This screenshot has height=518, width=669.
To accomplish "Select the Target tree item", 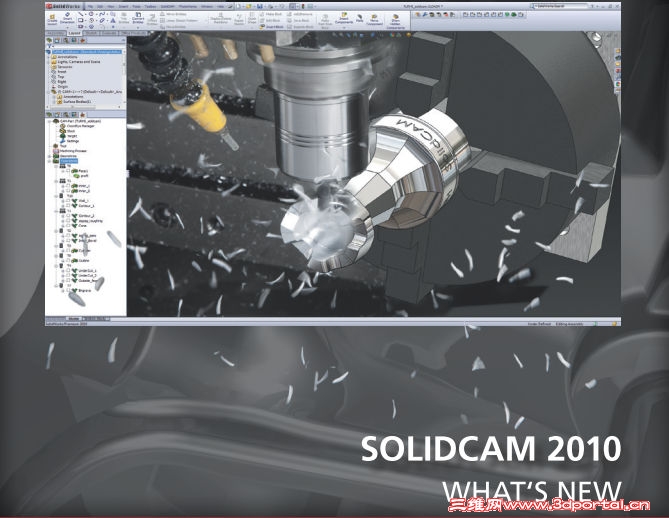I will tap(68, 136).
